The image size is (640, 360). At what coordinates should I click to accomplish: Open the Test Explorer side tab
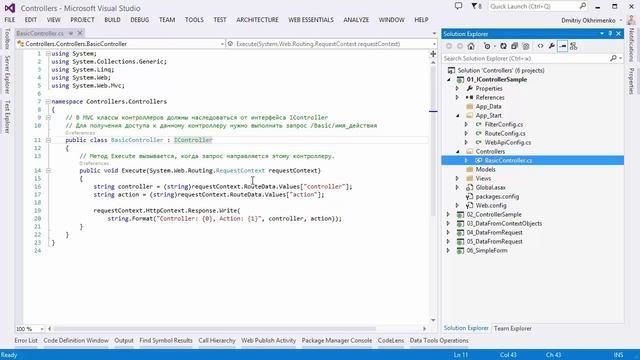coord(7,117)
